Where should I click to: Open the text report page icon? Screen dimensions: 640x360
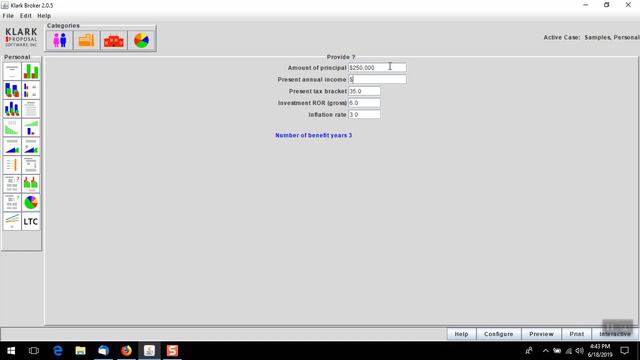pos(31,109)
